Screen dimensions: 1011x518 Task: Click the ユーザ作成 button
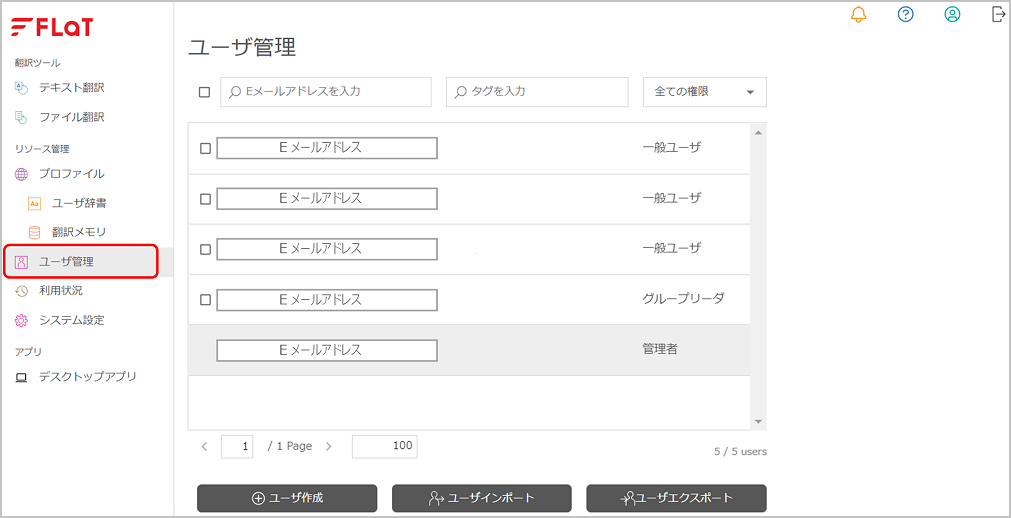tap(287, 498)
